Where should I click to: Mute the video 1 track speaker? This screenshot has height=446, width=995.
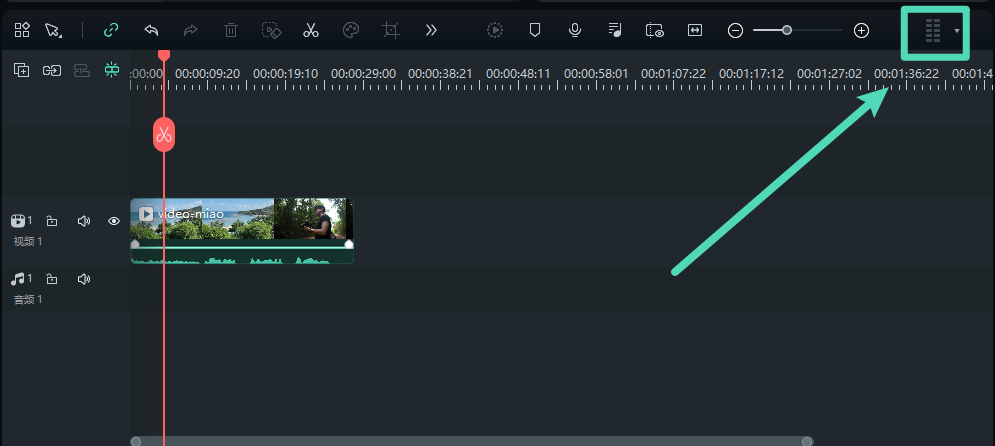(84, 221)
